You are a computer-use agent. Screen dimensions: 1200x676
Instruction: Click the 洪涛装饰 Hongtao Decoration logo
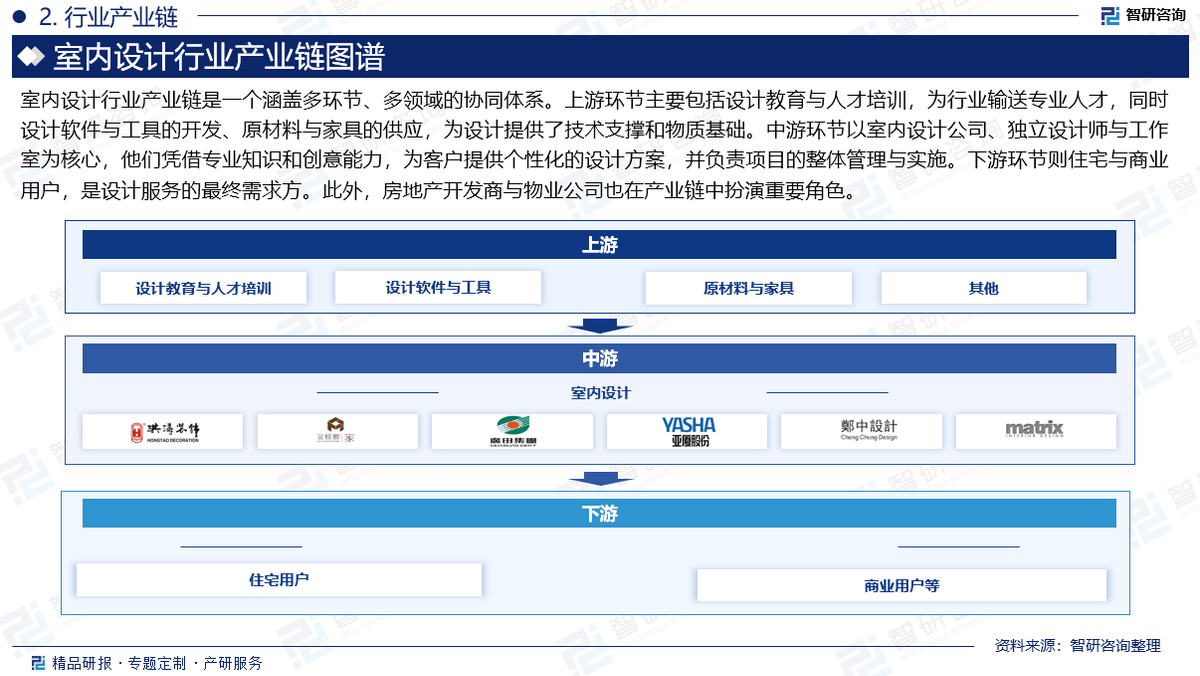click(163, 431)
